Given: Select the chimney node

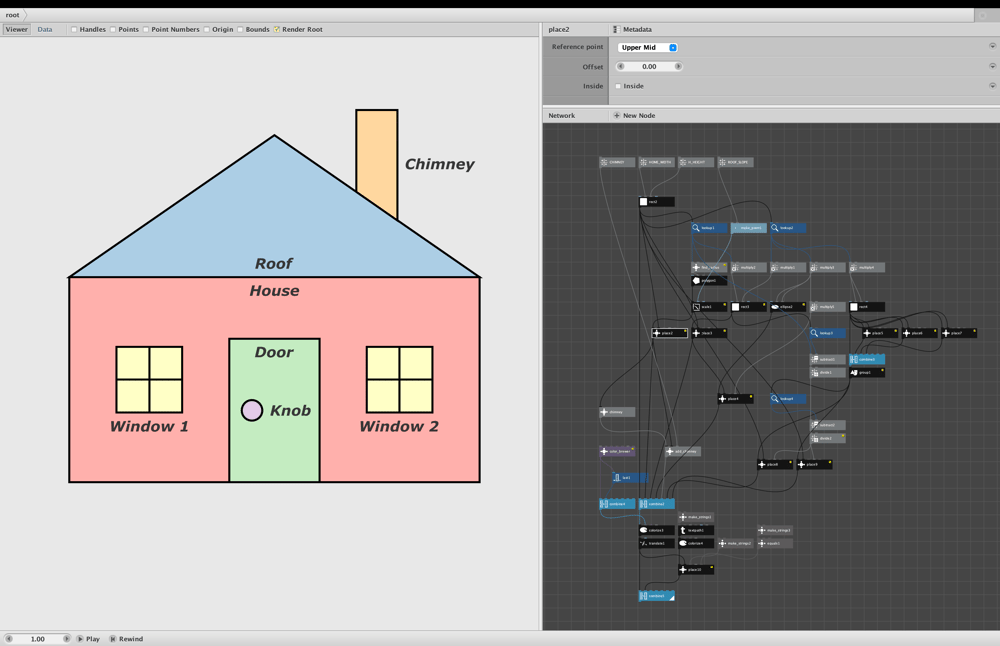Looking at the screenshot, I should click(617, 412).
